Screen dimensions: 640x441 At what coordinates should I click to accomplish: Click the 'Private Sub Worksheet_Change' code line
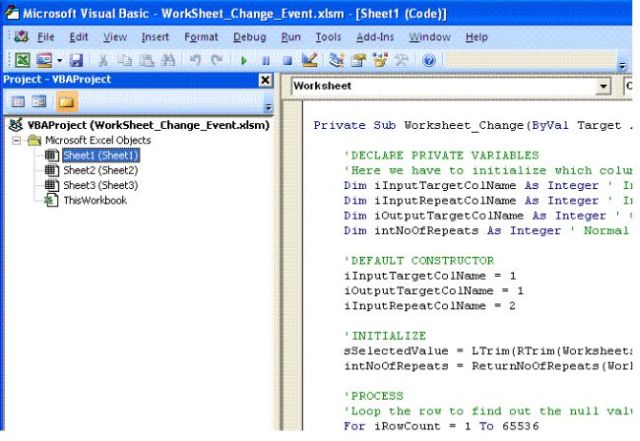pos(473,125)
